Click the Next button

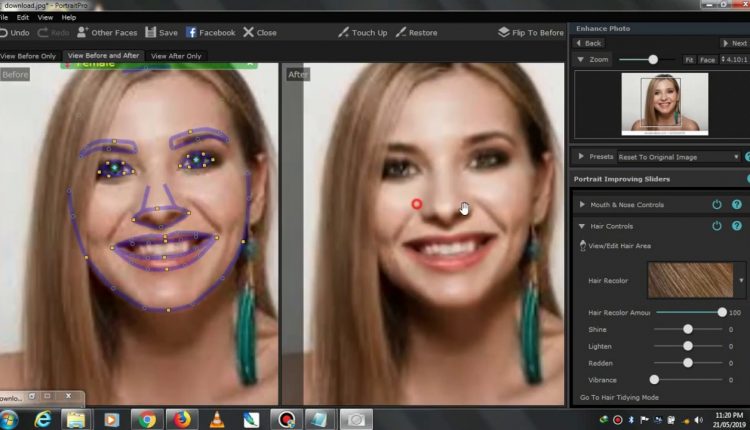click(734, 43)
